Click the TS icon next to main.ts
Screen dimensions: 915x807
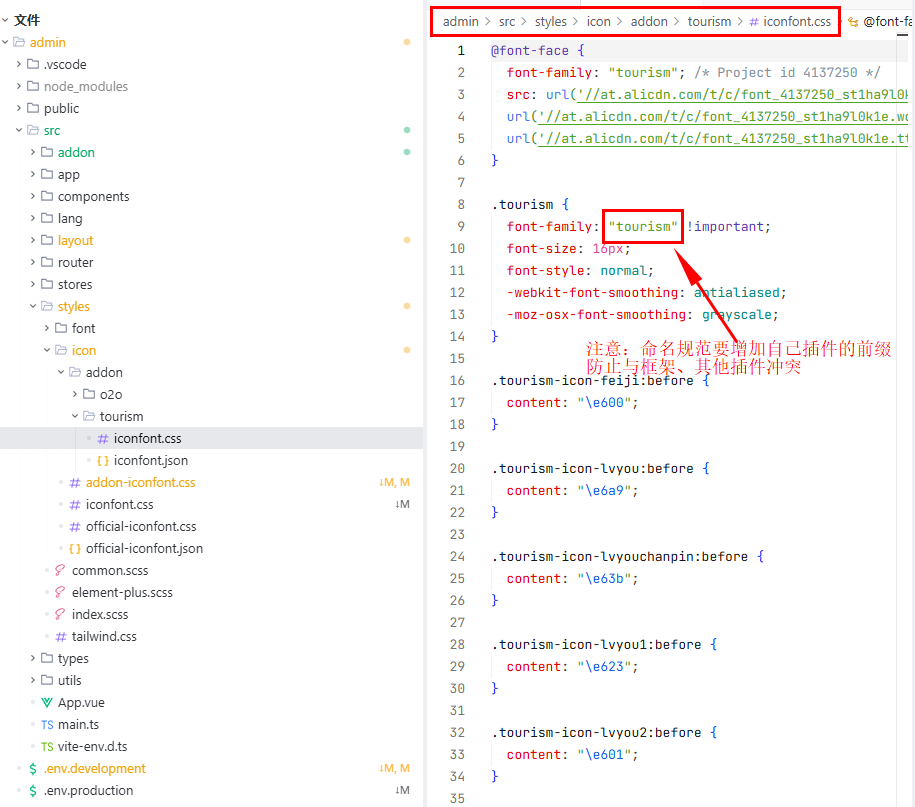pyautogui.click(x=47, y=725)
